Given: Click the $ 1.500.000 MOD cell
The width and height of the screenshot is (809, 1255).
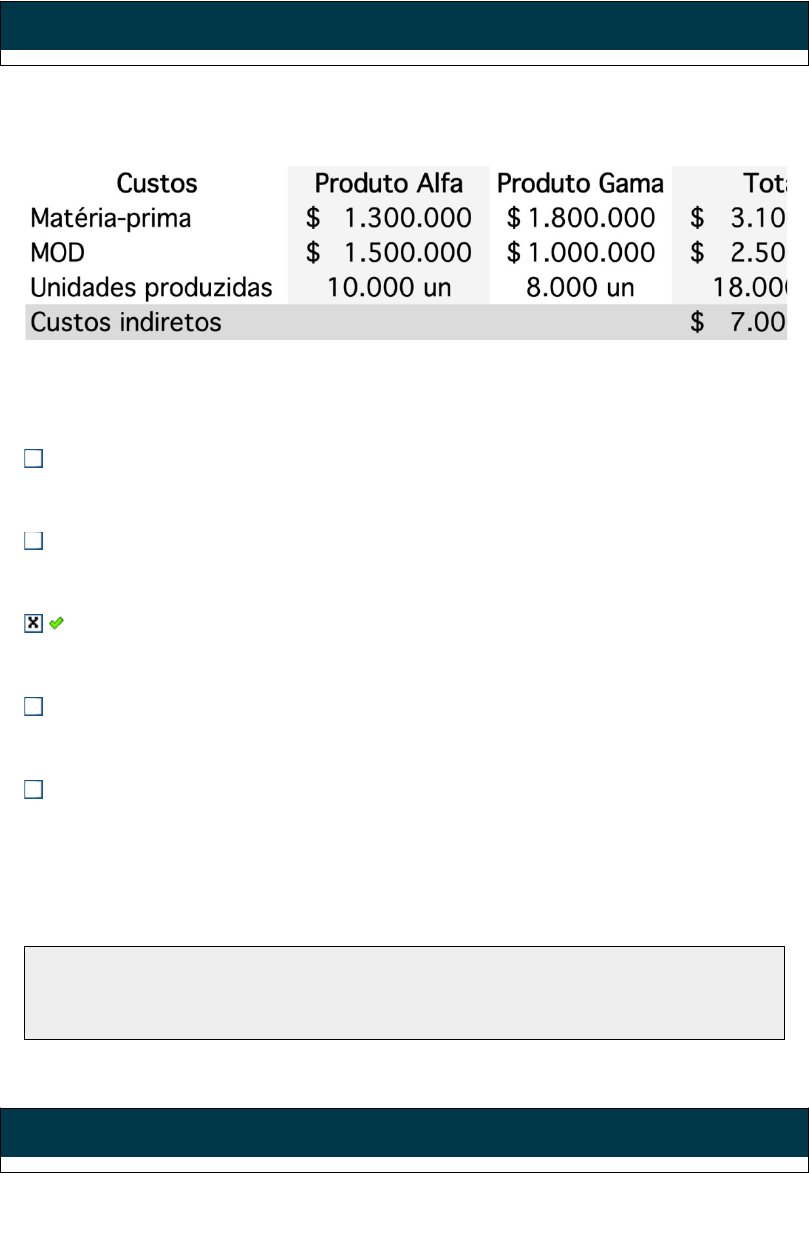Looking at the screenshot, I should point(389,252).
